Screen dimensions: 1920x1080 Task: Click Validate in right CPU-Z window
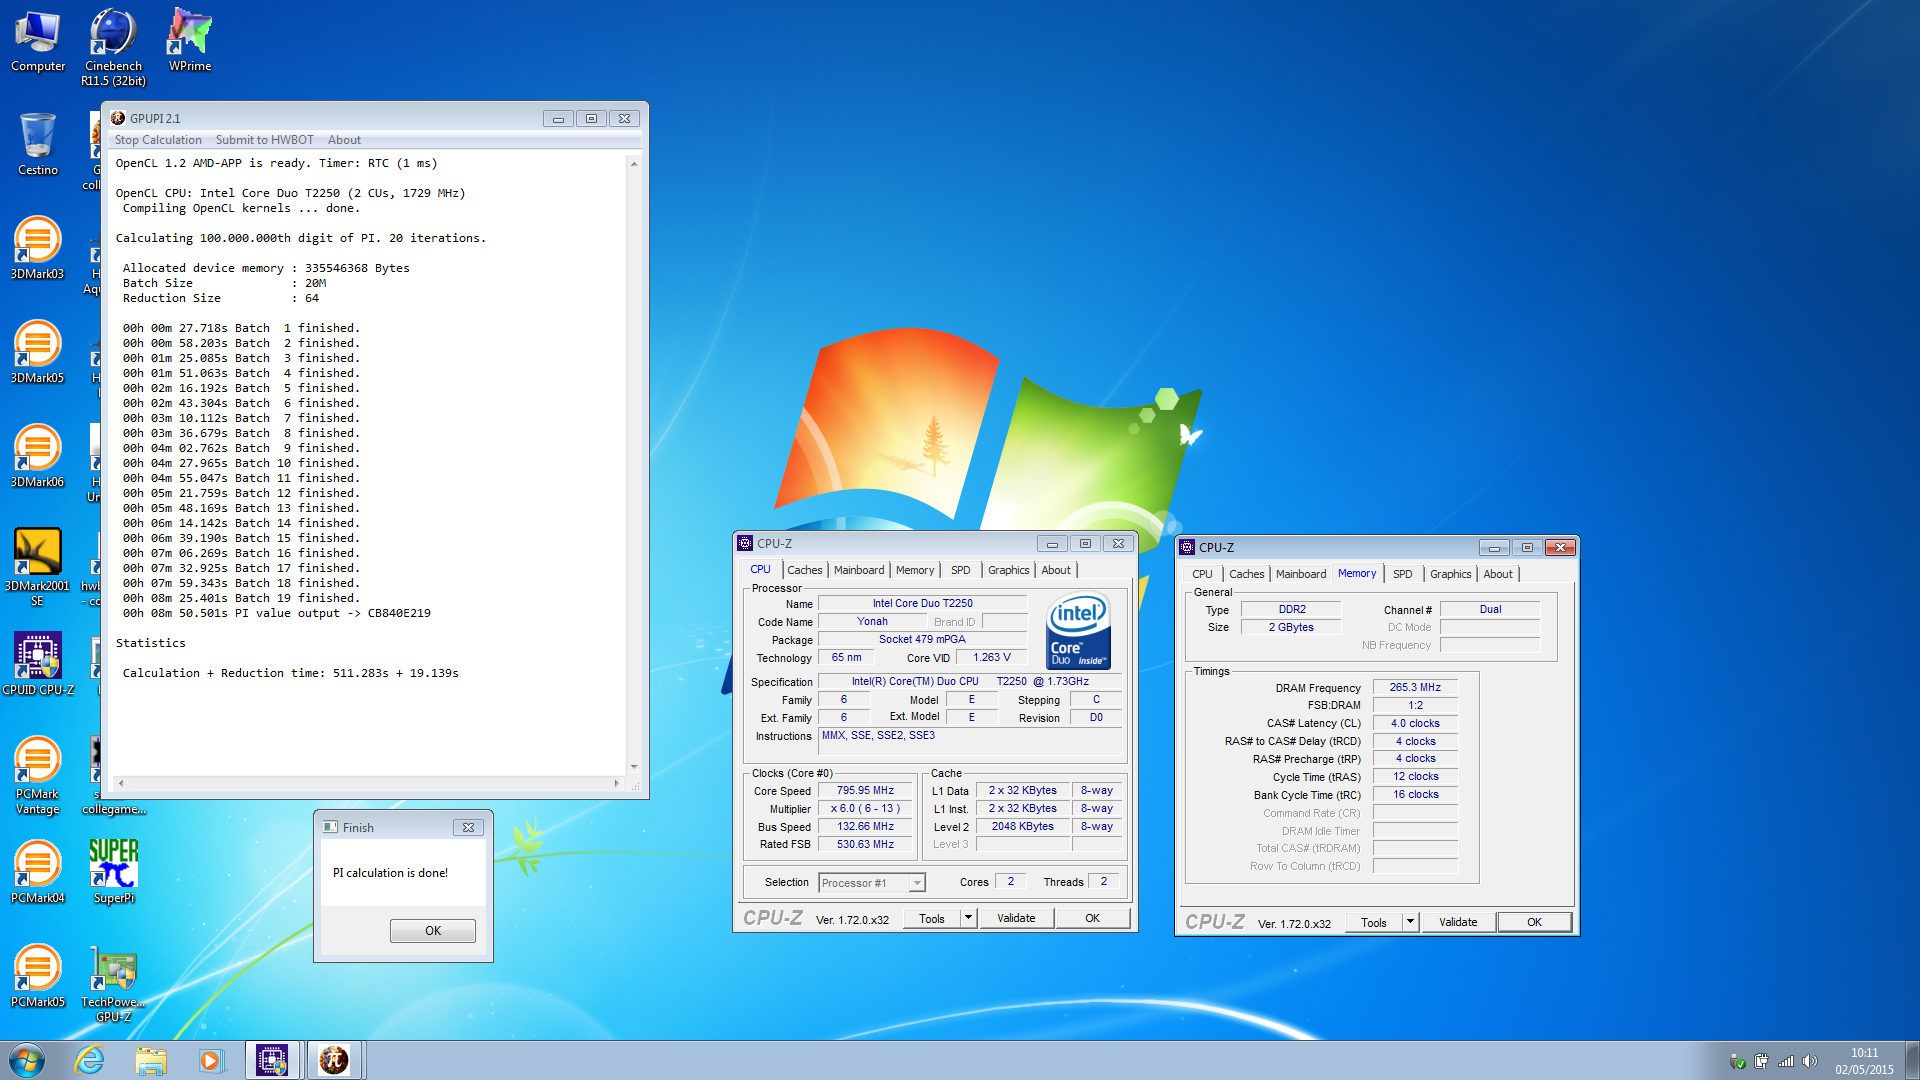(1458, 923)
